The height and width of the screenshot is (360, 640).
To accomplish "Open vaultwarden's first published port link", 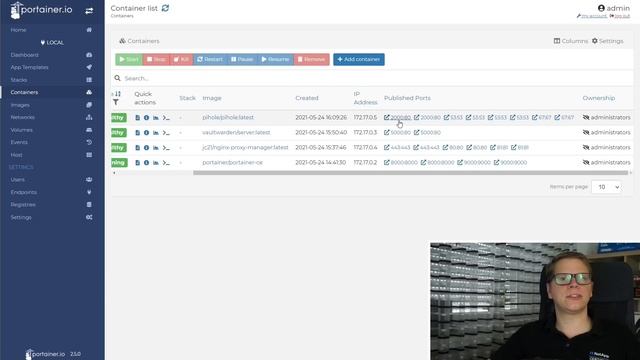I will (x=397, y=133).
